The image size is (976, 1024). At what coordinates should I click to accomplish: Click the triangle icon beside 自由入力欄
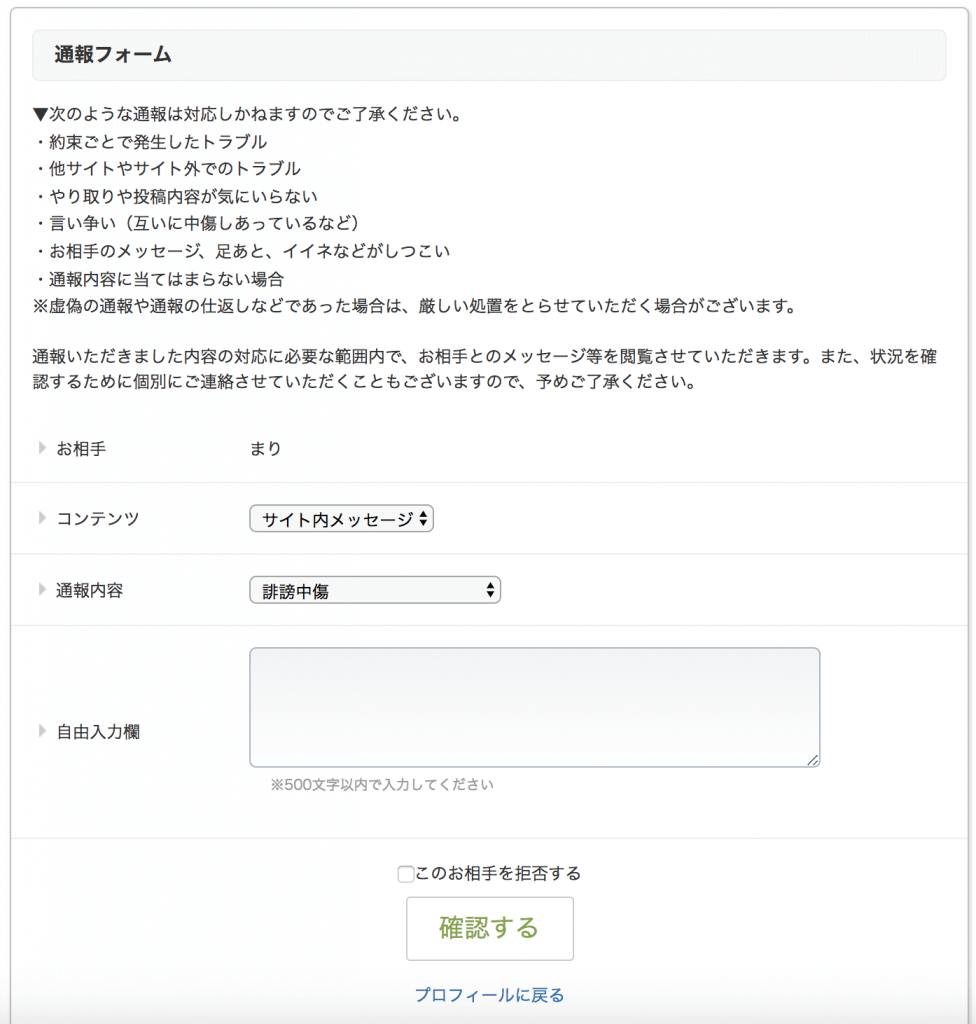click(x=42, y=731)
